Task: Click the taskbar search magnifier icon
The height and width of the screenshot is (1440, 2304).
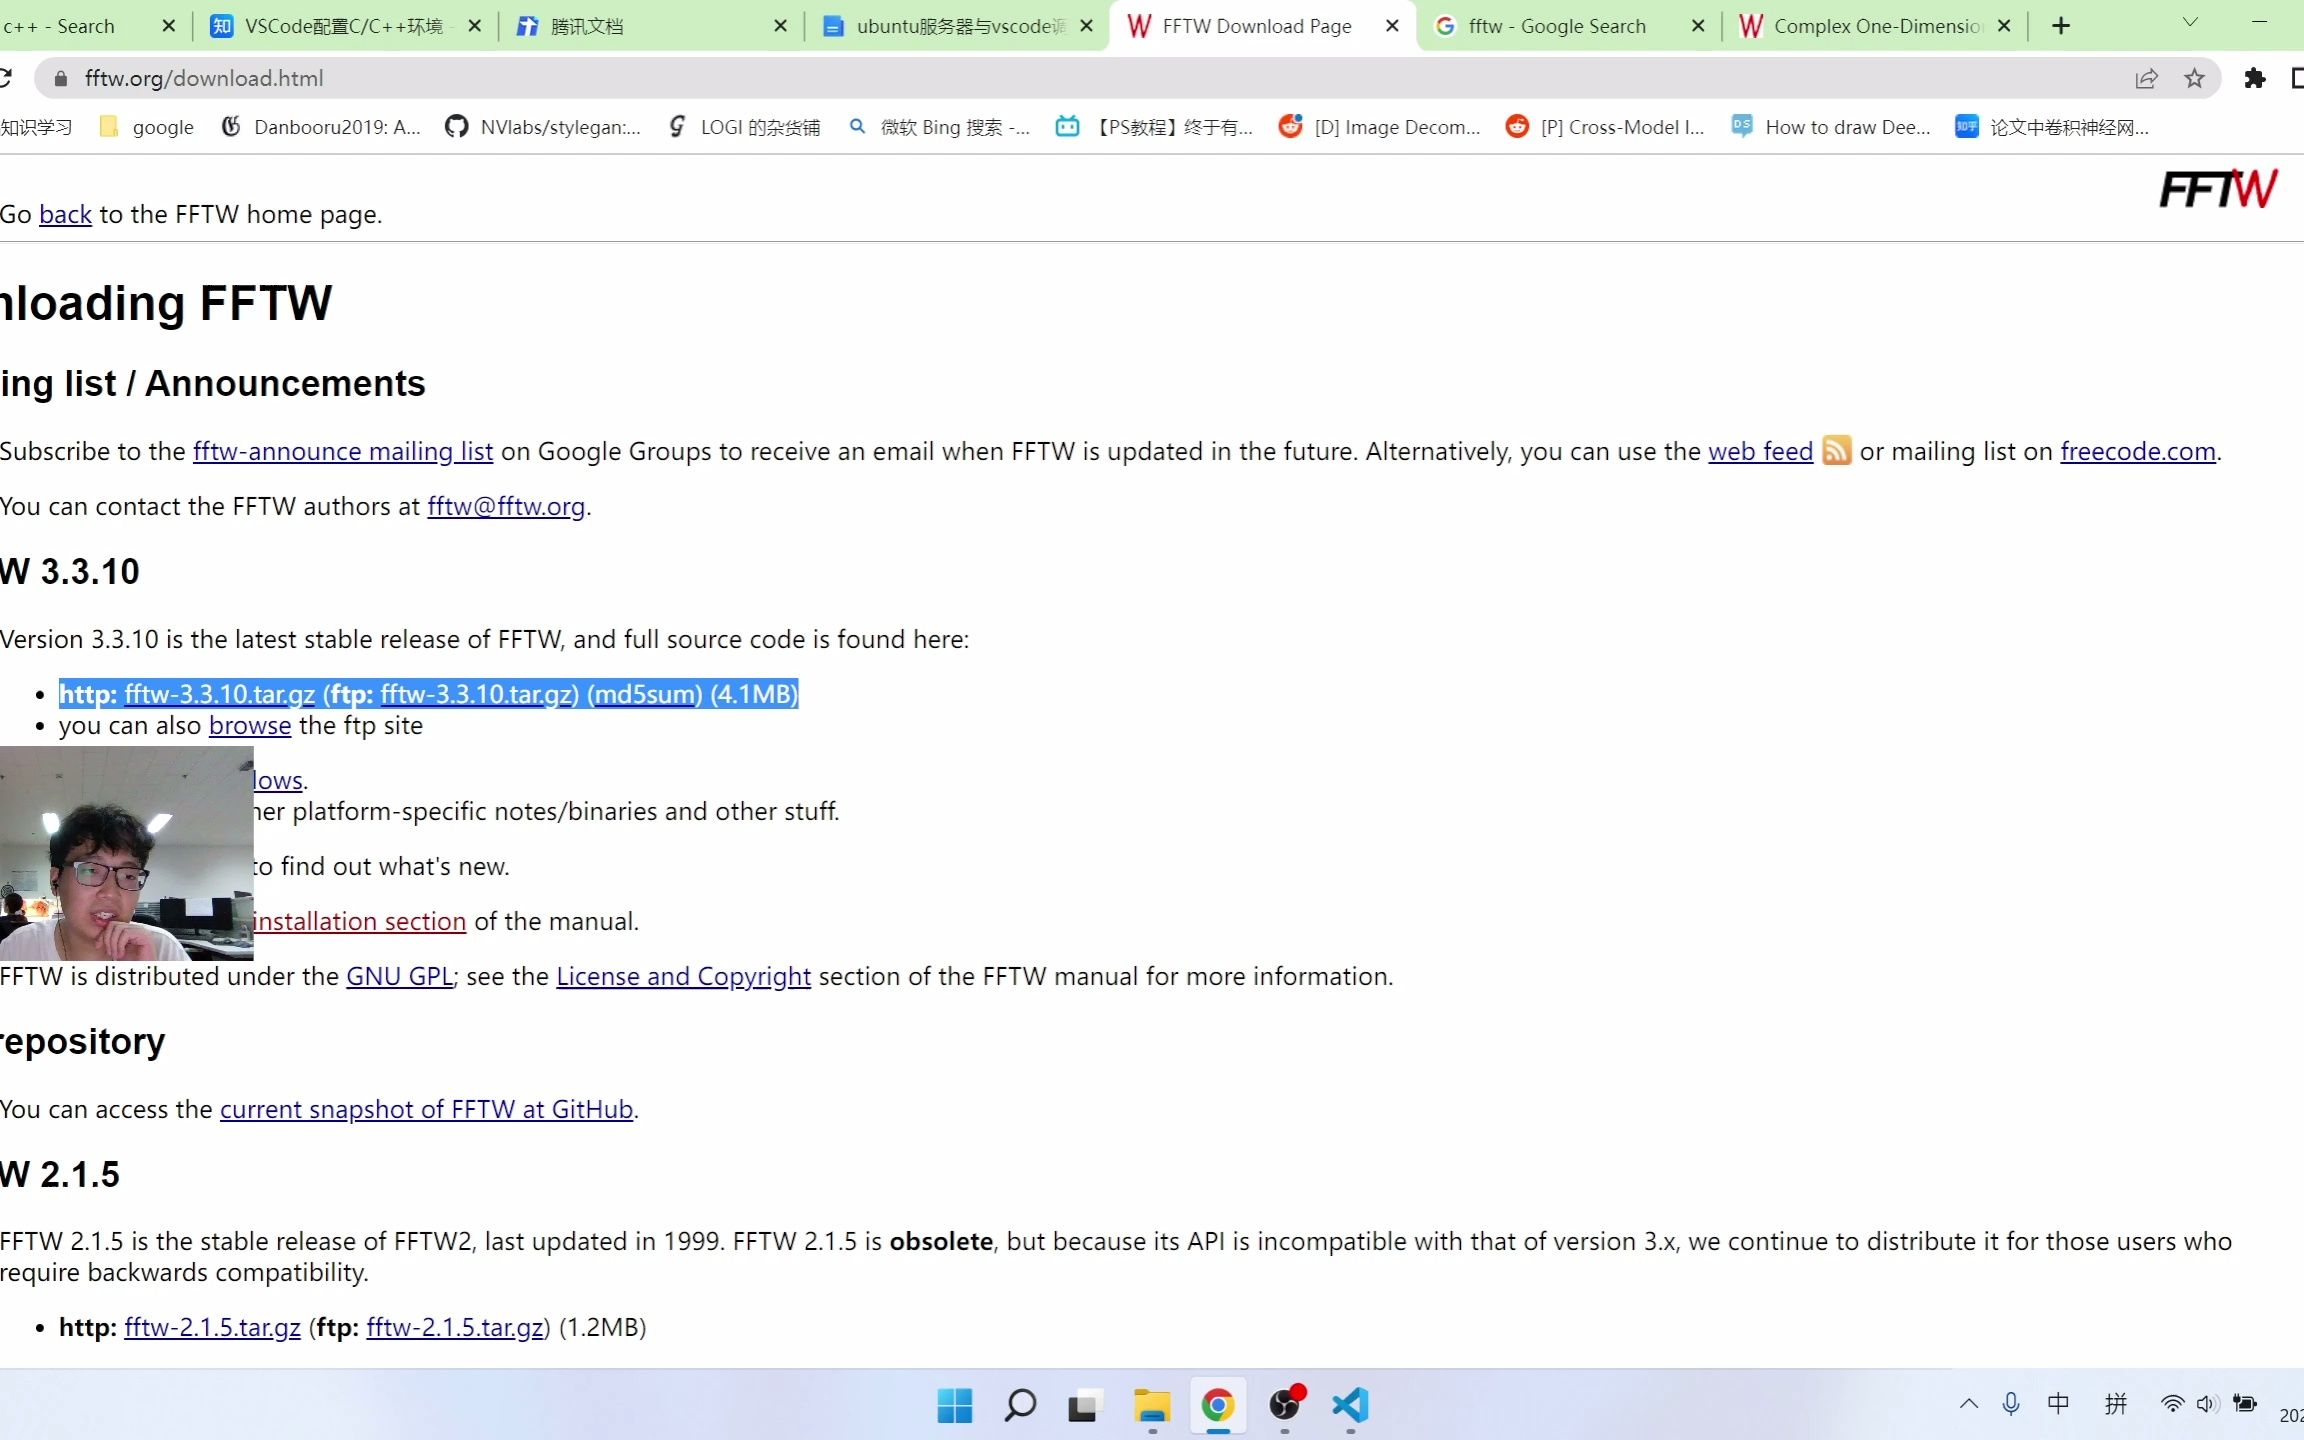Action: tap(1020, 1405)
